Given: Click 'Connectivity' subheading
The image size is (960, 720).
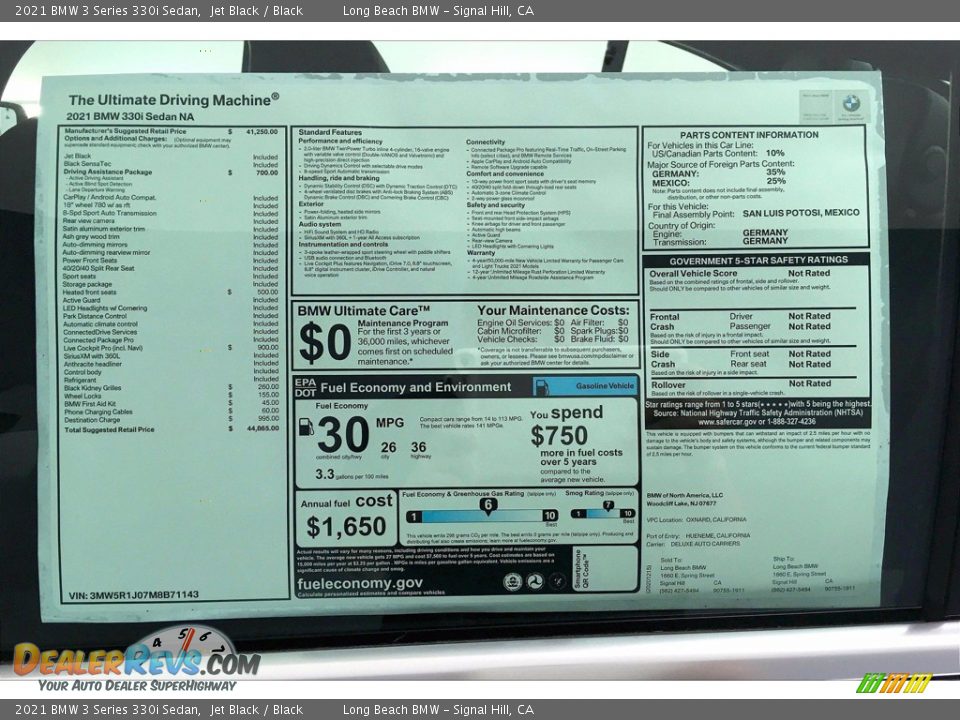Looking at the screenshot, I should point(486,142).
